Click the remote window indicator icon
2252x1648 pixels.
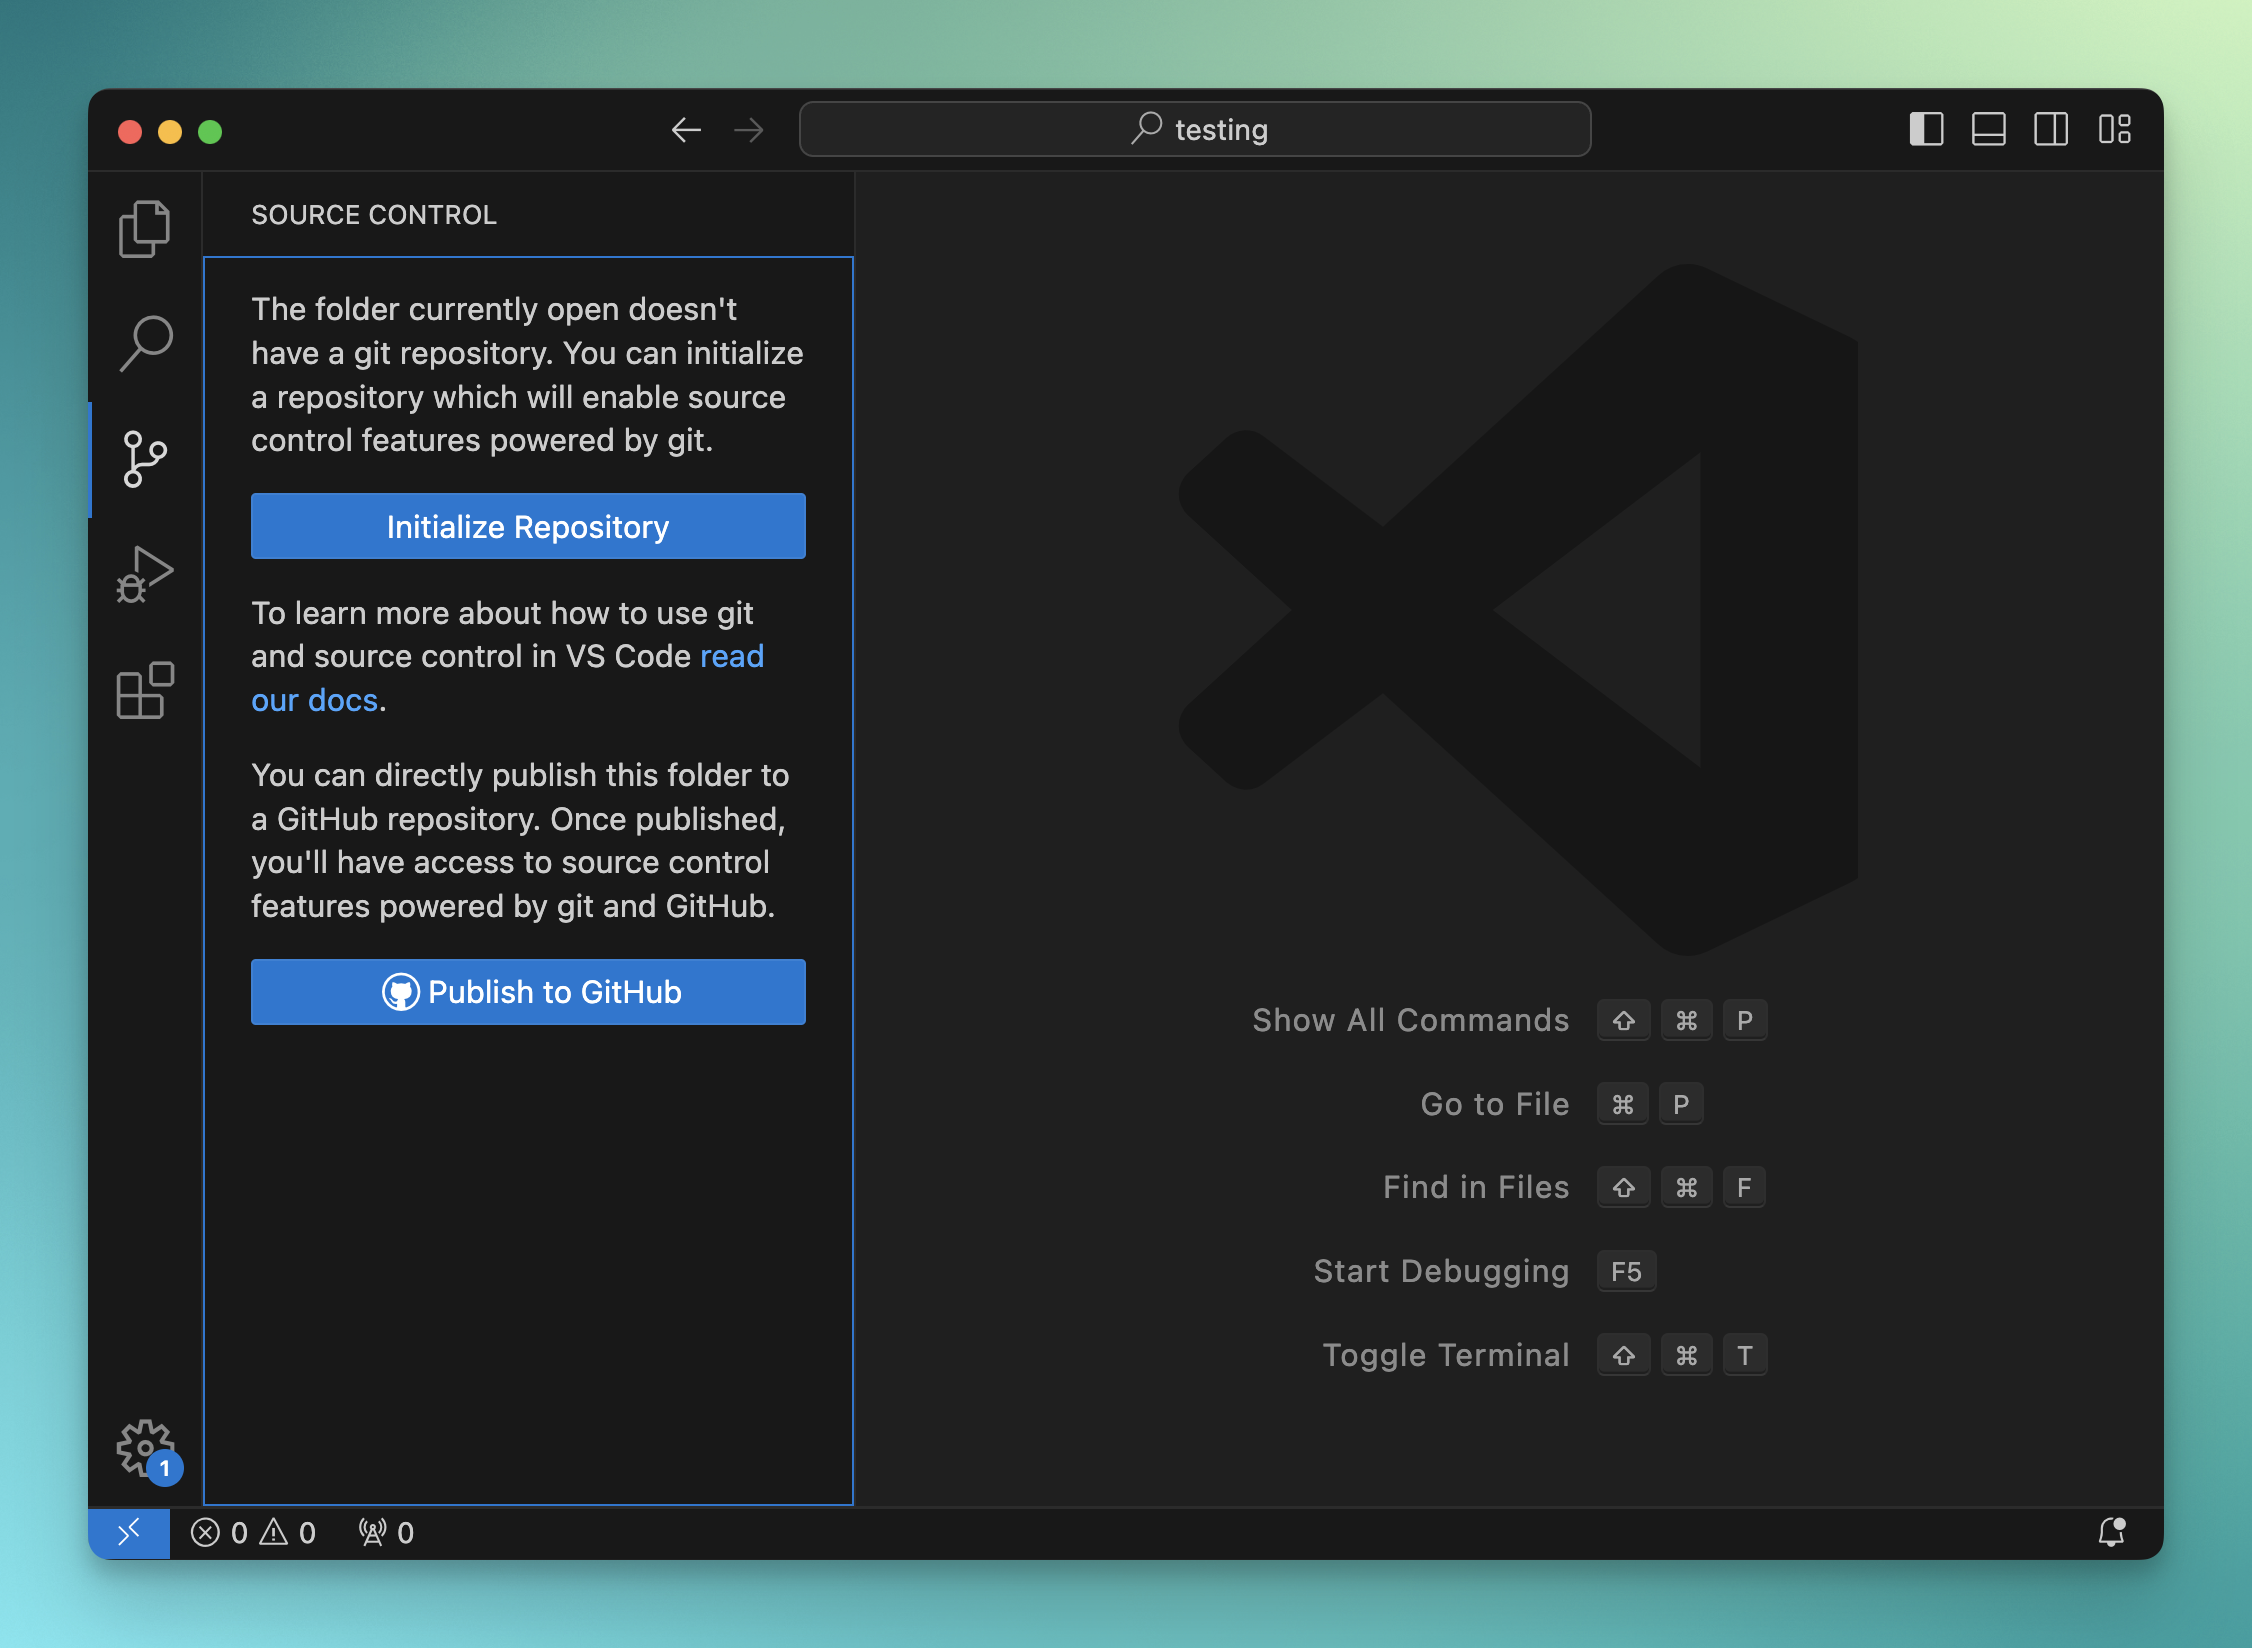tap(129, 1532)
